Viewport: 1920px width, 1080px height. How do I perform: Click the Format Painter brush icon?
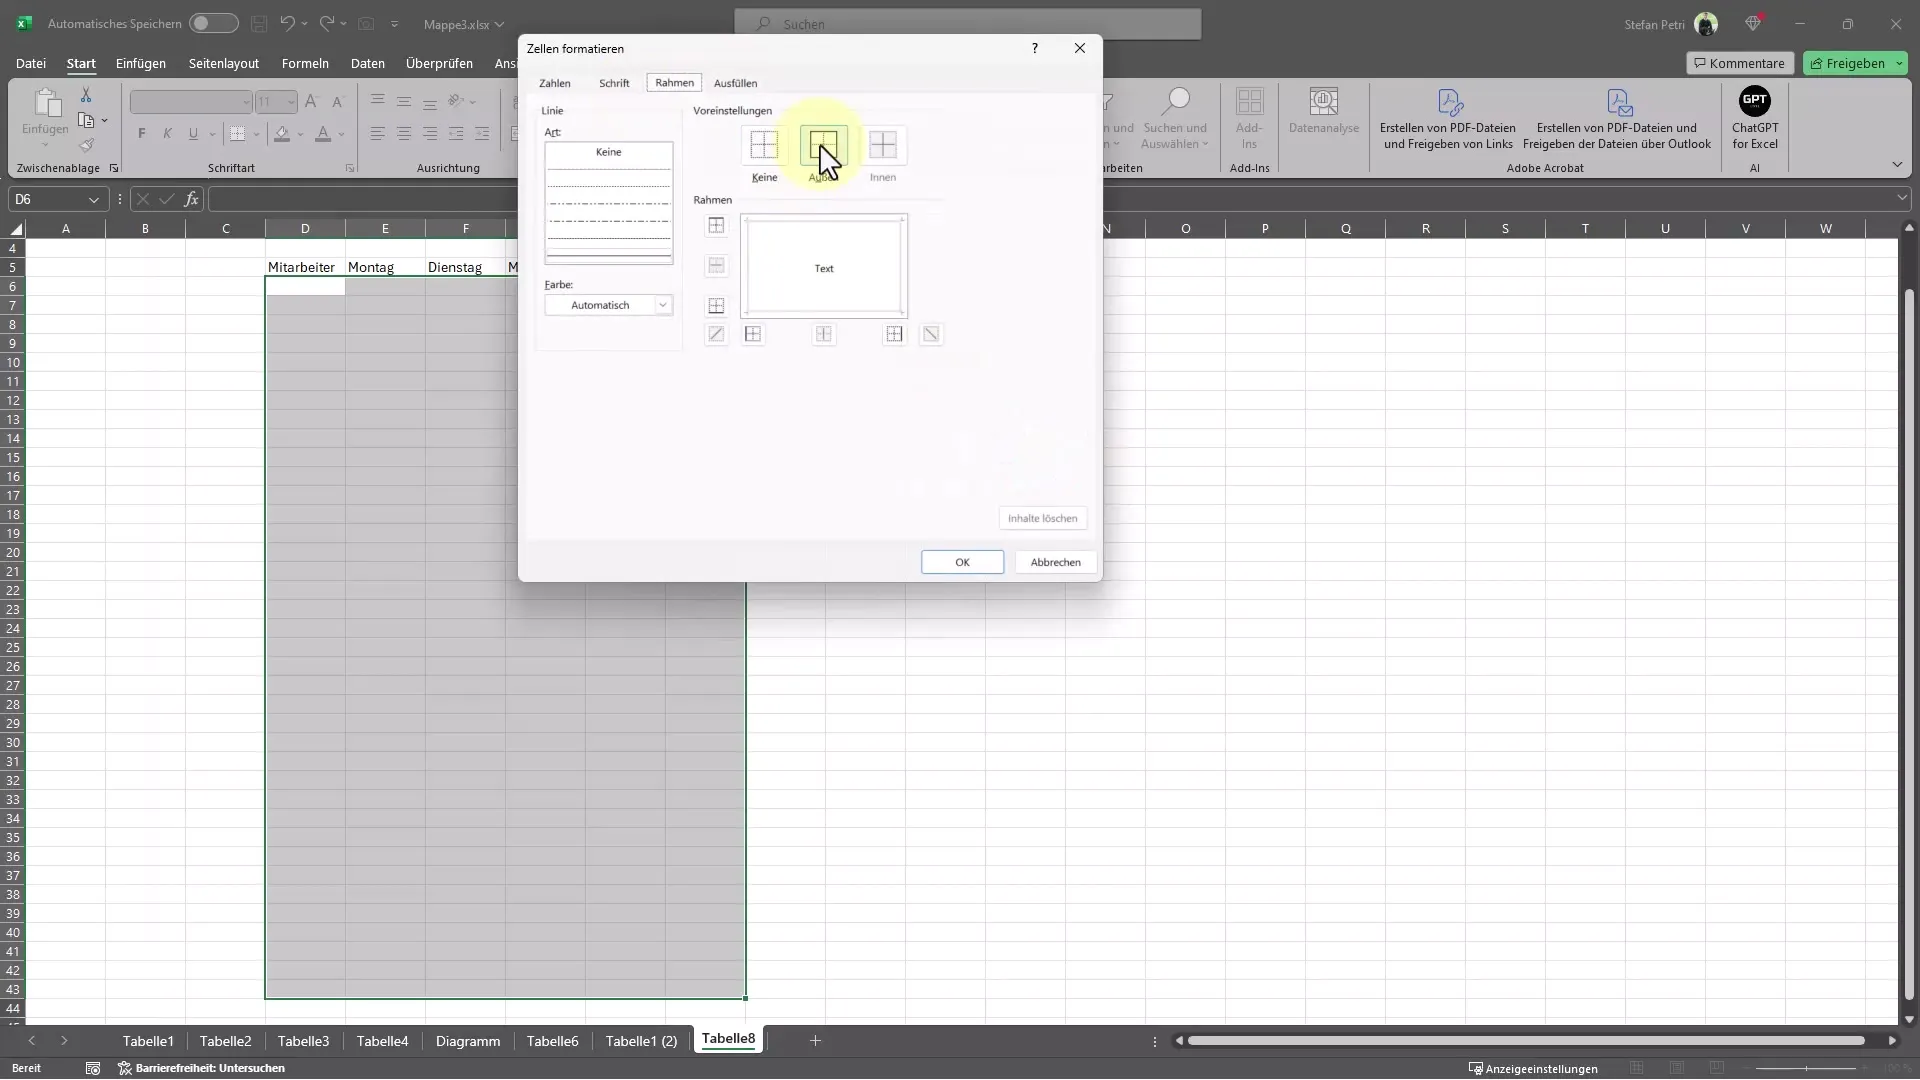(x=86, y=145)
